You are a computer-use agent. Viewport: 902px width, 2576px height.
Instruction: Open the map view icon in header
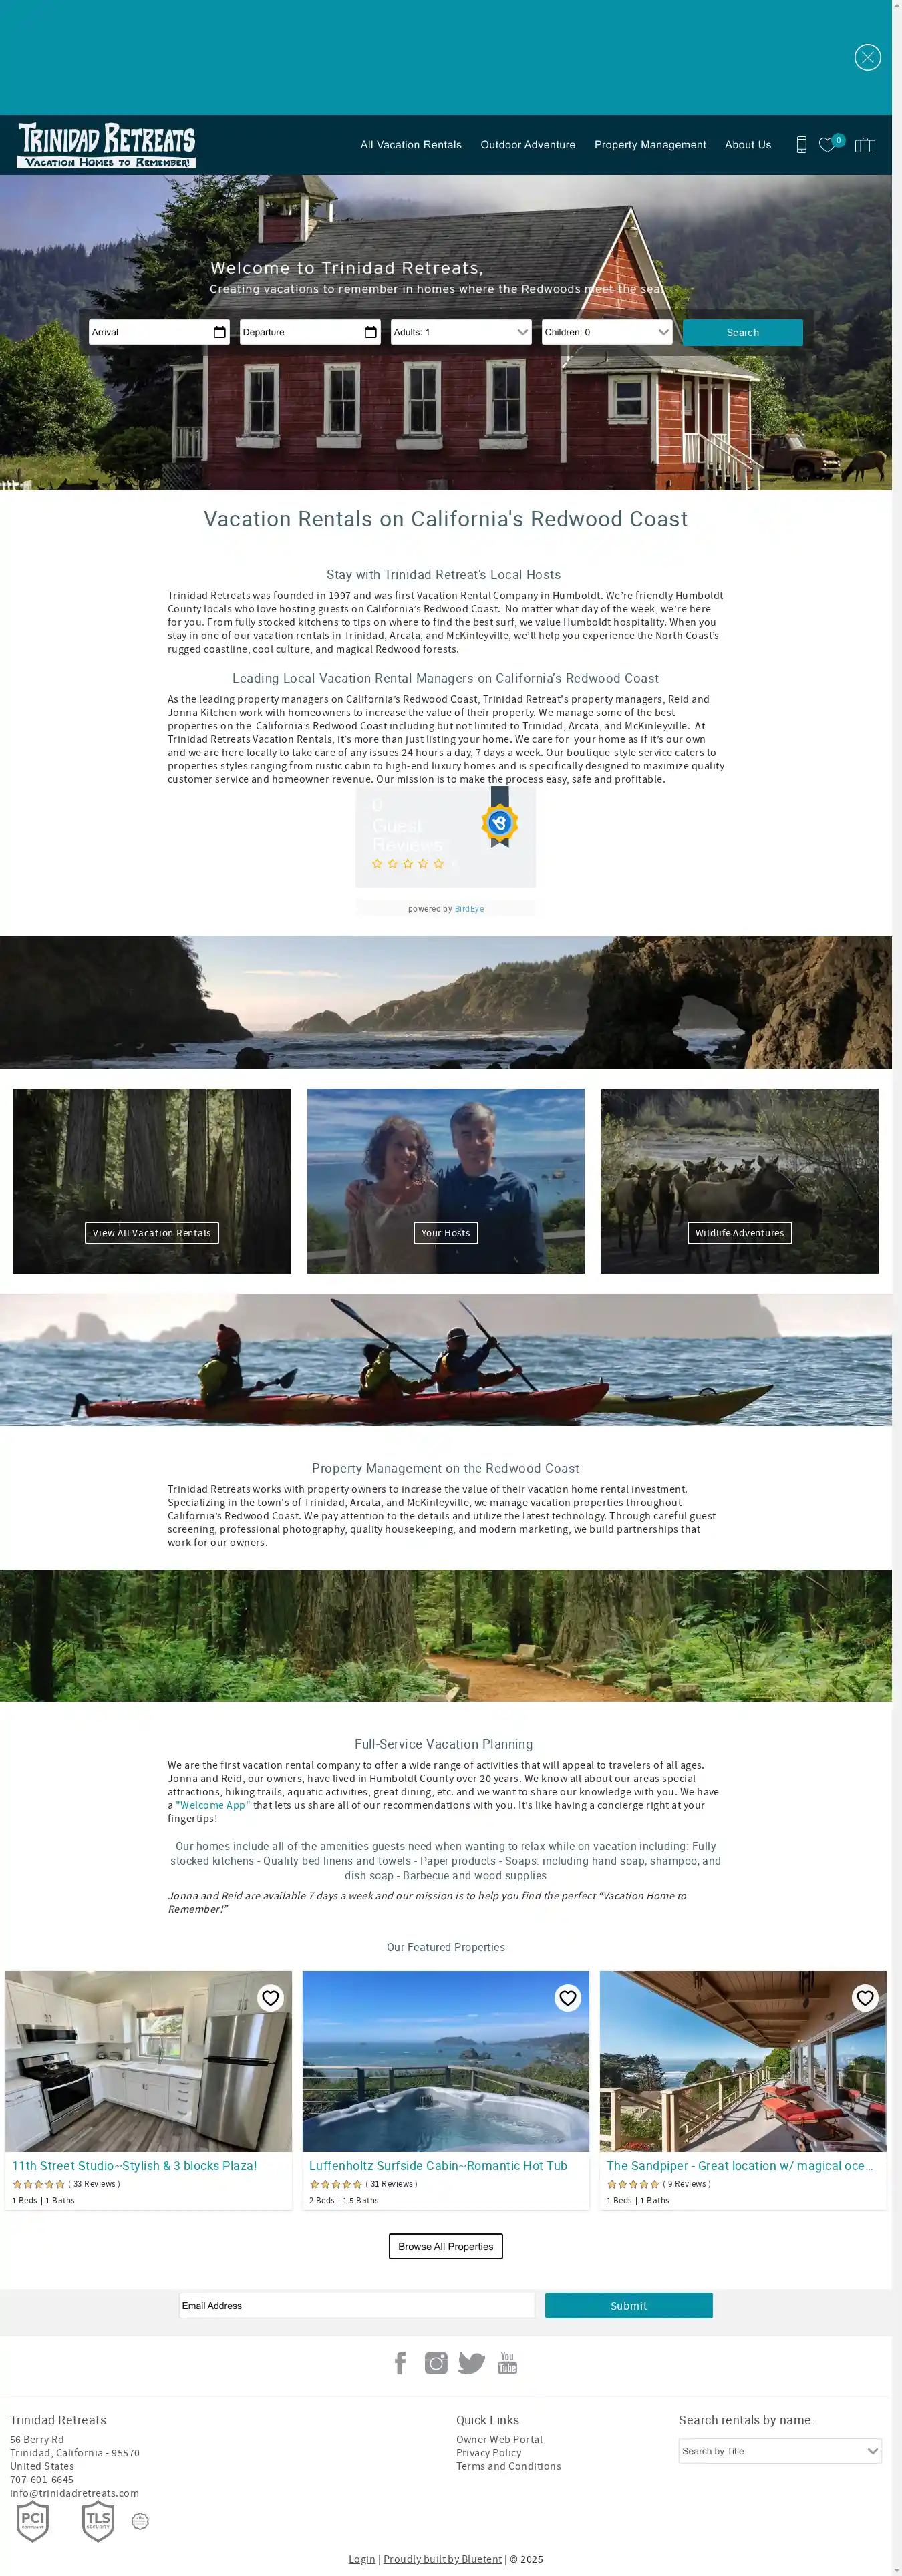(865, 145)
